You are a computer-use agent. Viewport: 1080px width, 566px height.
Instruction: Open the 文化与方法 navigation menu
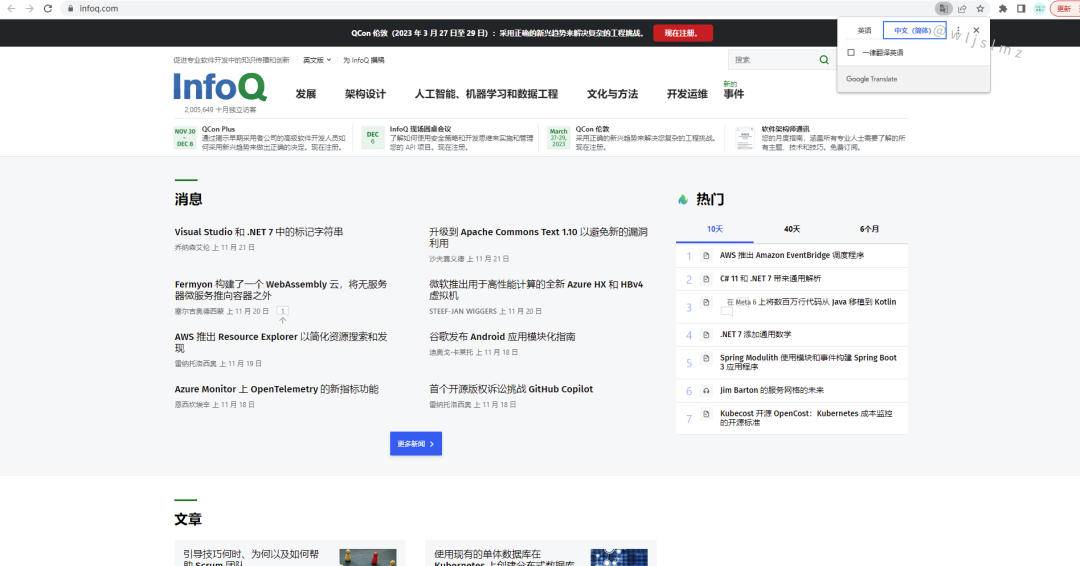pyautogui.click(x=612, y=94)
